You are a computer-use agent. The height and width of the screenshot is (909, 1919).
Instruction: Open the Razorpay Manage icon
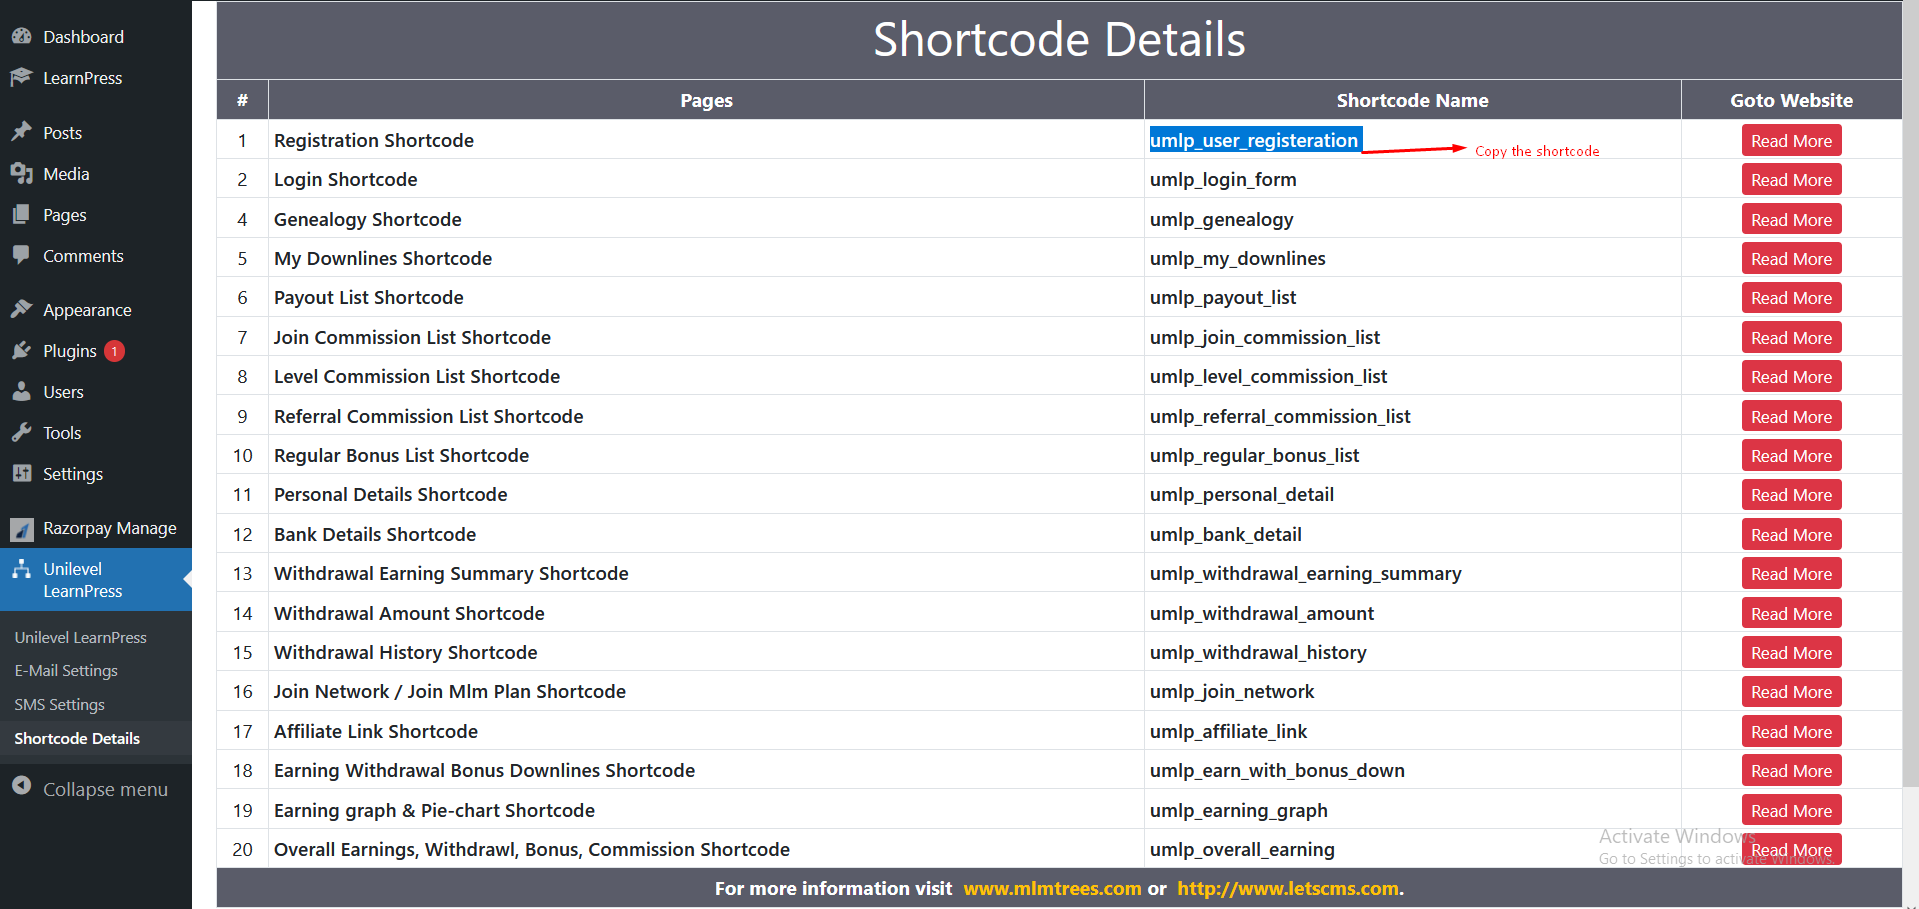pyautogui.click(x=22, y=528)
